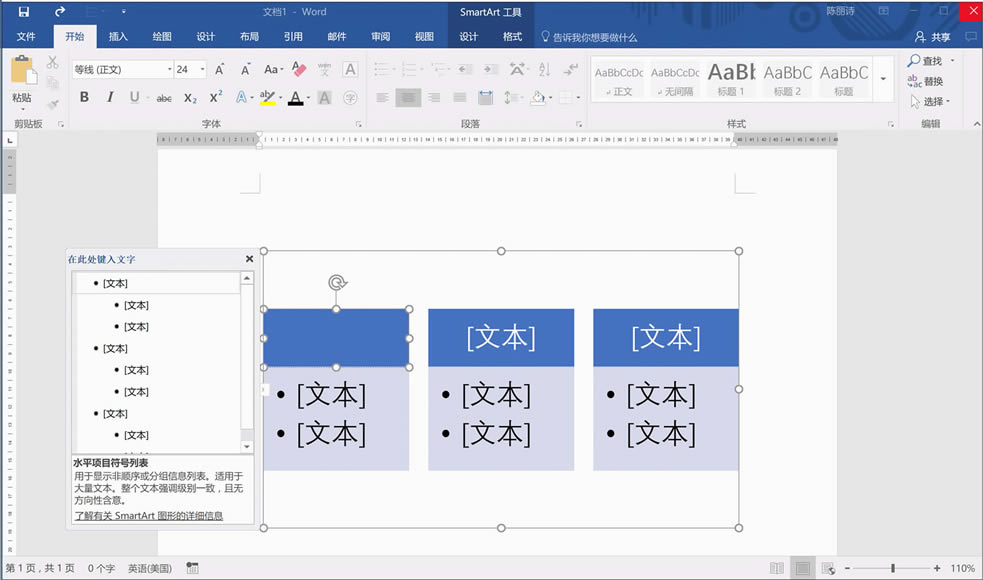Screen dimensions: 983x580
Task: Toggle align left button
Action: click(382, 97)
